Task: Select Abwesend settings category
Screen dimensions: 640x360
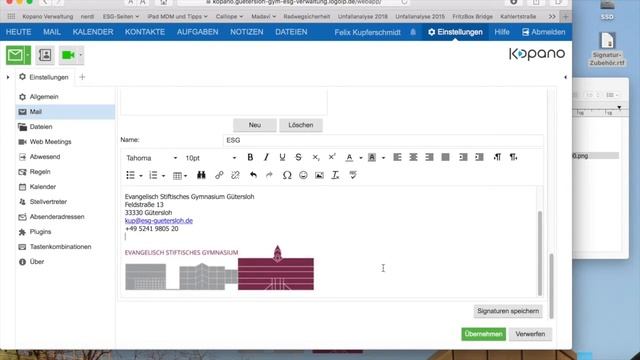Action: 65,157
